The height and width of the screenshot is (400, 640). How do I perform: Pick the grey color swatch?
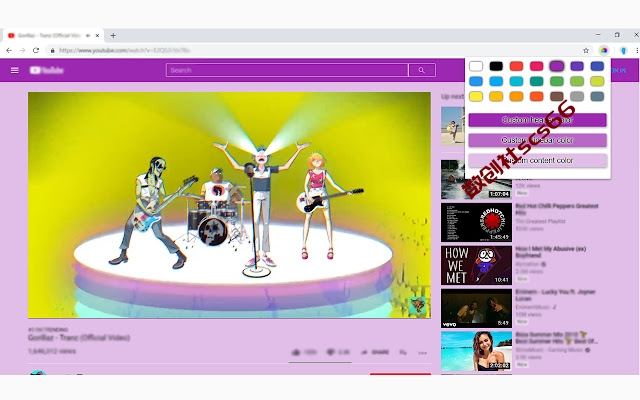pyautogui.click(x=577, y=96)
